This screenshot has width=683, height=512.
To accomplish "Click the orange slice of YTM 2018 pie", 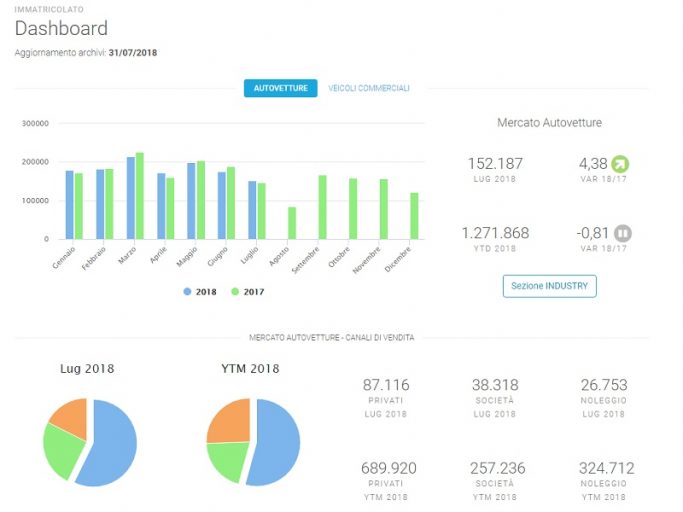I will (x=231, y=422).
